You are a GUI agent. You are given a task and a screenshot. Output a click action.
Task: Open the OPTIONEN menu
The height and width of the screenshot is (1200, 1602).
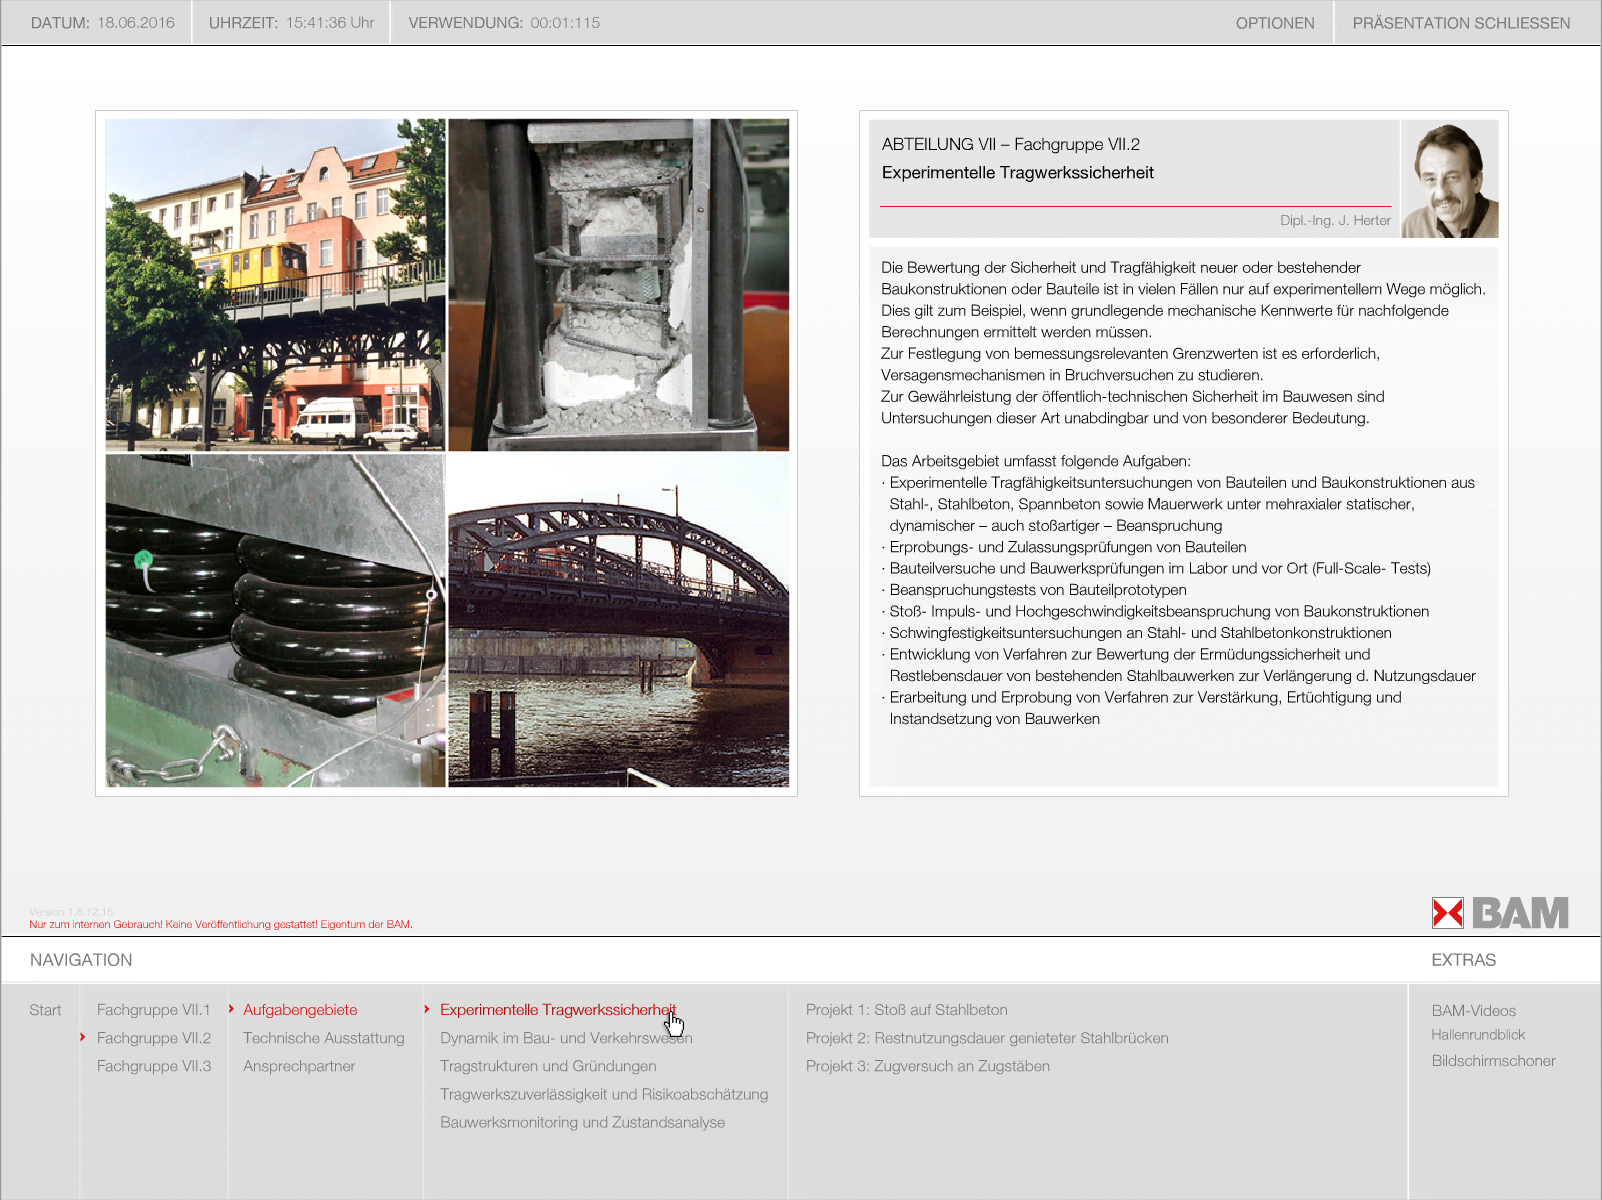click(x=1274, y=23)
